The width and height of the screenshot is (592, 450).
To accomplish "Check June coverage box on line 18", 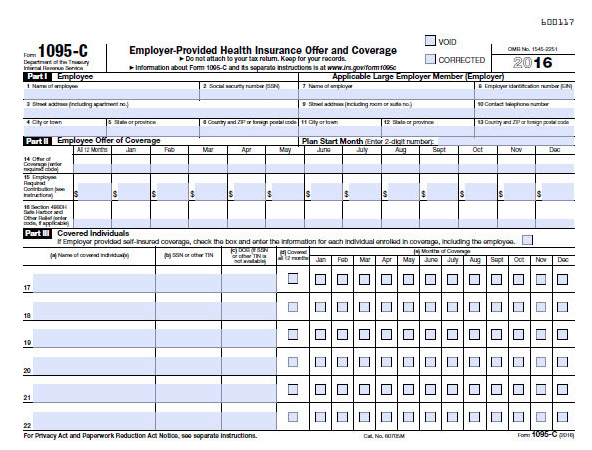I will [x=430, y=307].
